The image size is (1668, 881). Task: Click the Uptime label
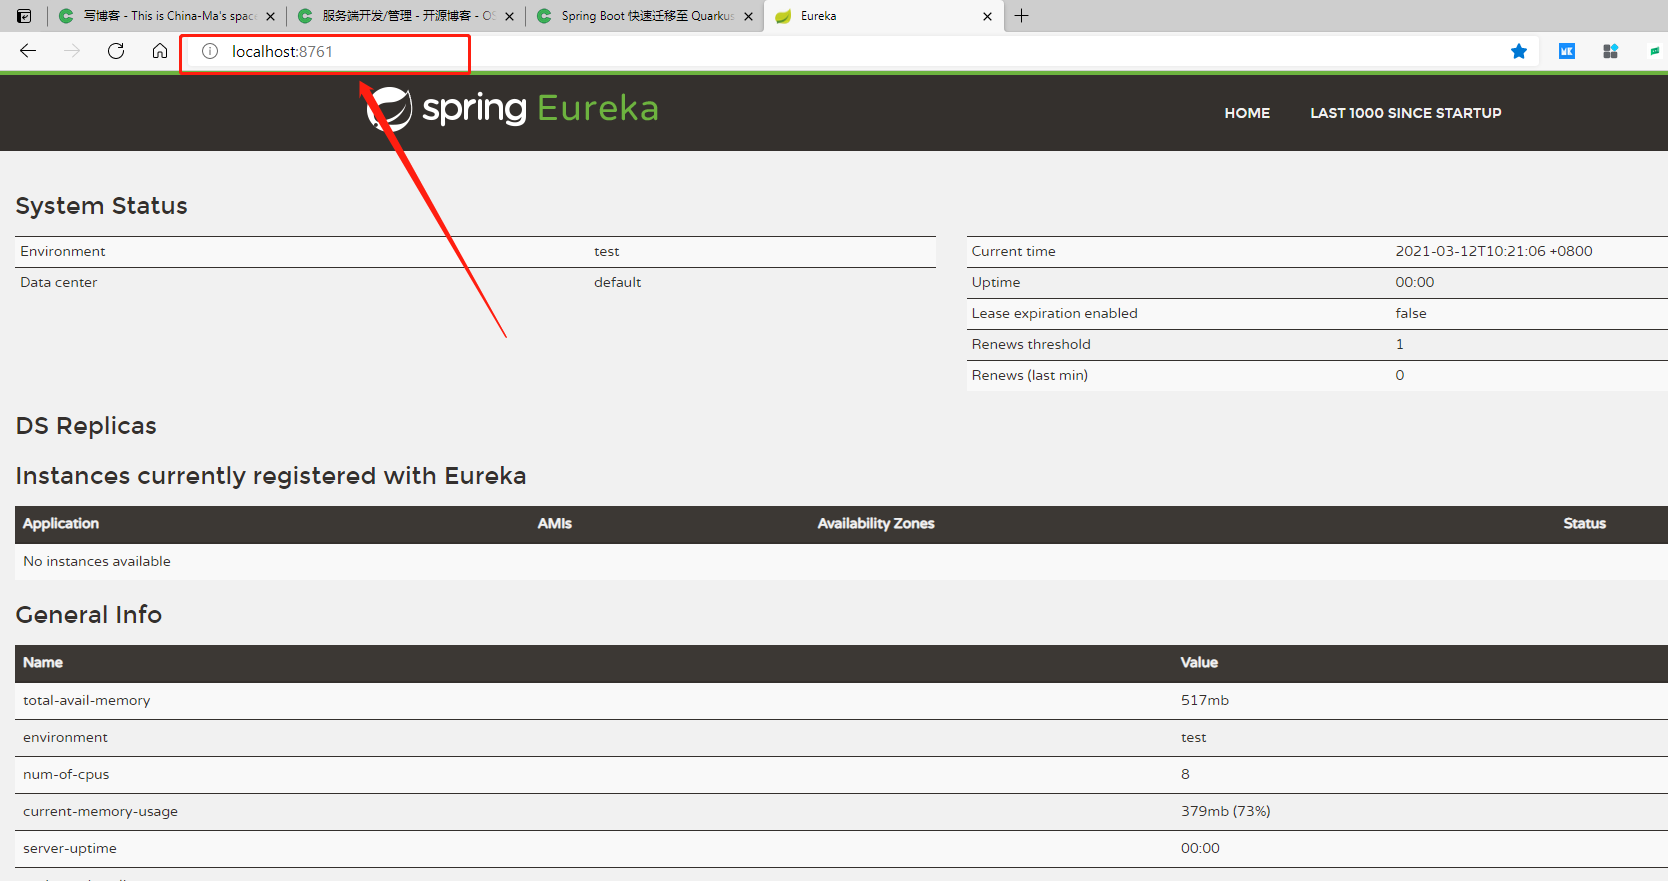996,282
